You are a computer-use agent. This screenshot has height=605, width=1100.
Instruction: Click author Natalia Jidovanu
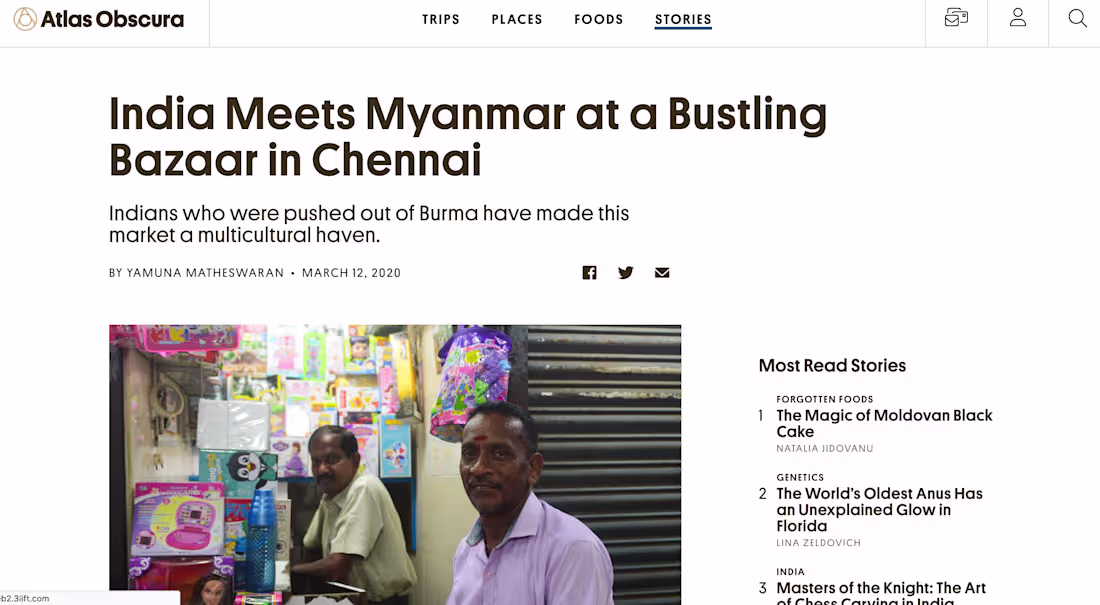[825, 449]
